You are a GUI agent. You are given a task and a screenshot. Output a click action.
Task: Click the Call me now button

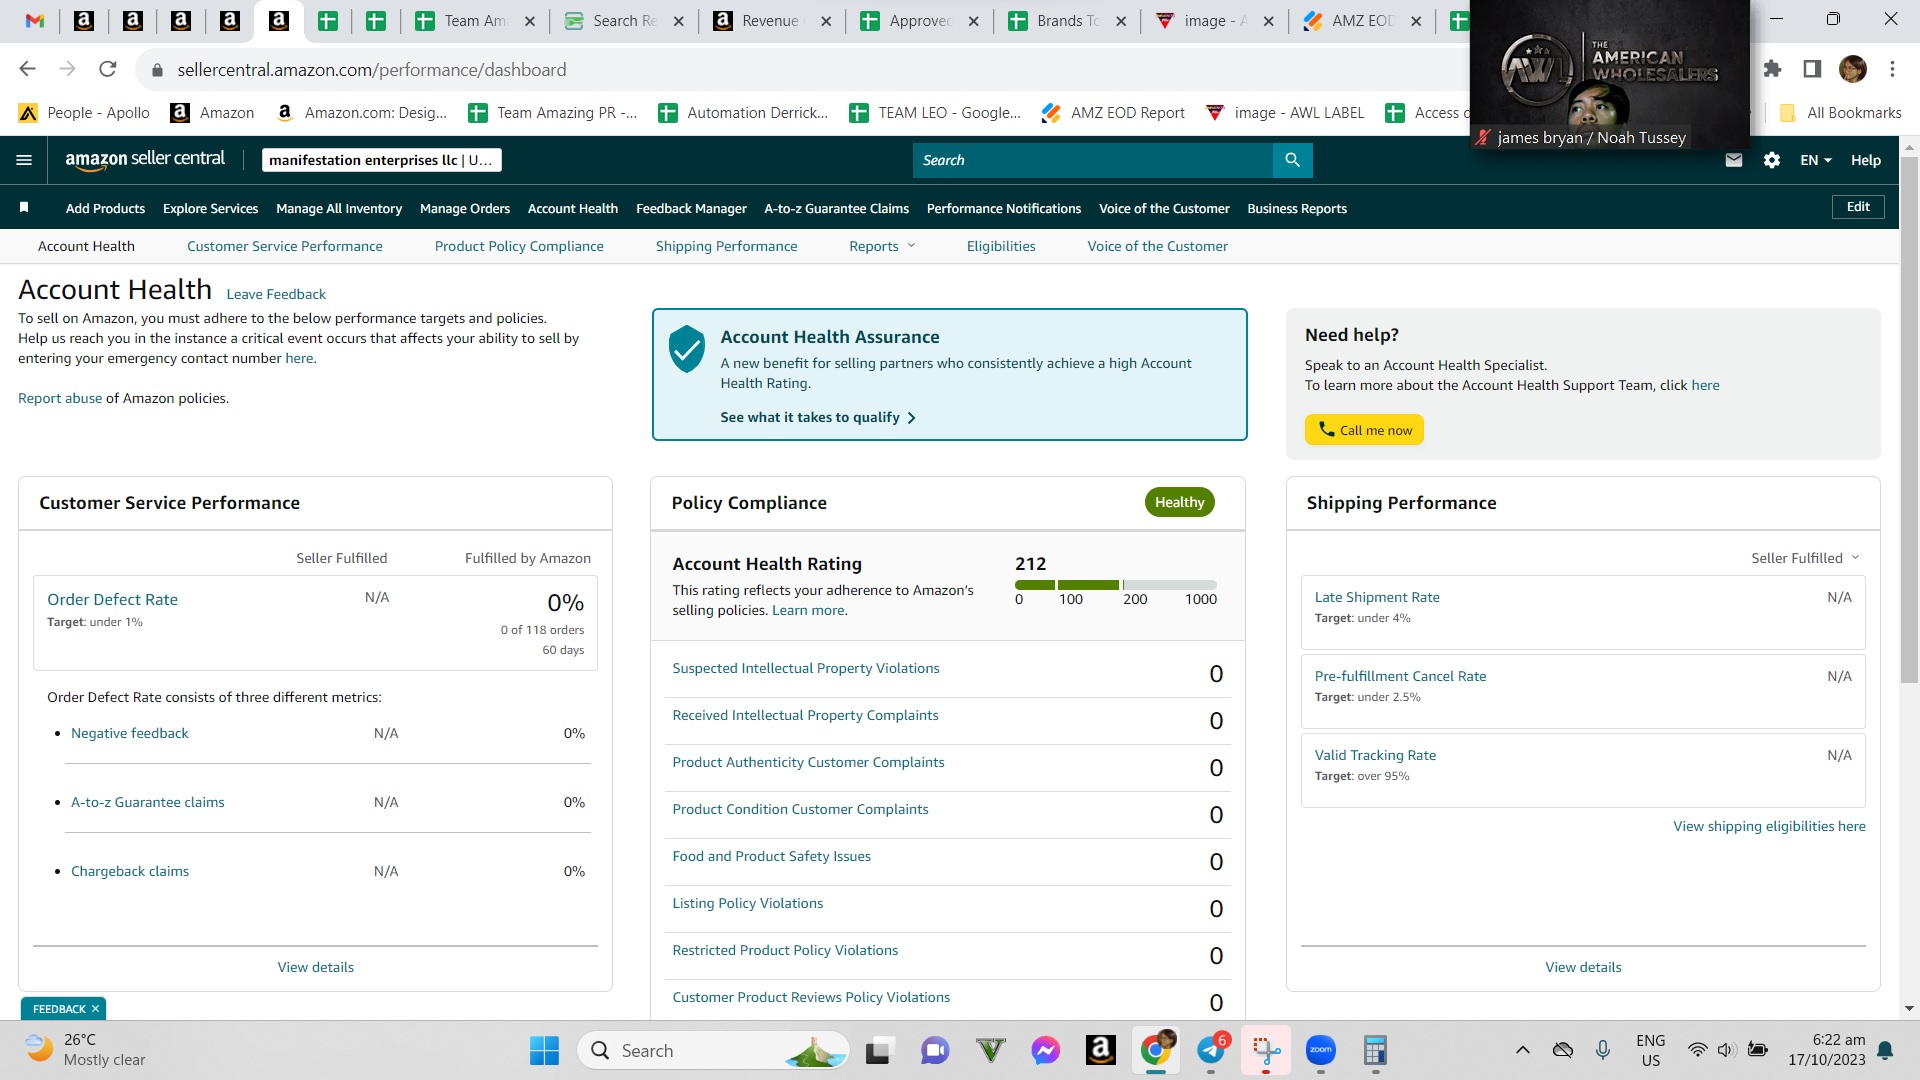coord(1364,430)
